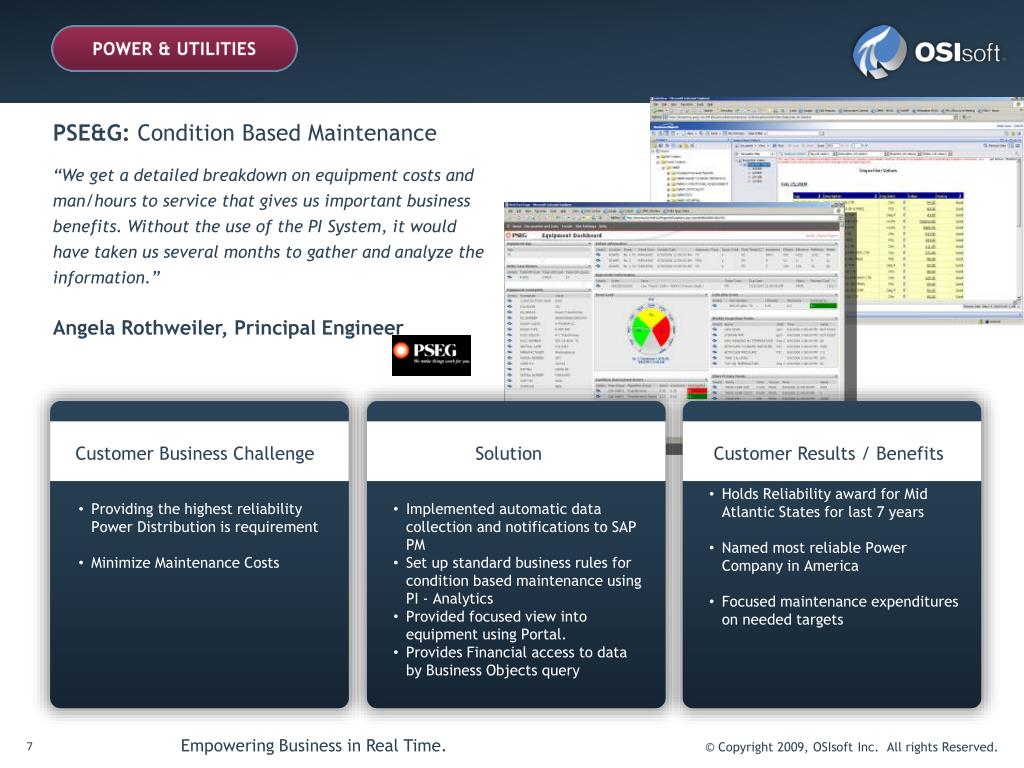Screen dimensions: 1024x768
Task: Click the slide number 7
Action: pyautogui.click(x=29, y=746)
